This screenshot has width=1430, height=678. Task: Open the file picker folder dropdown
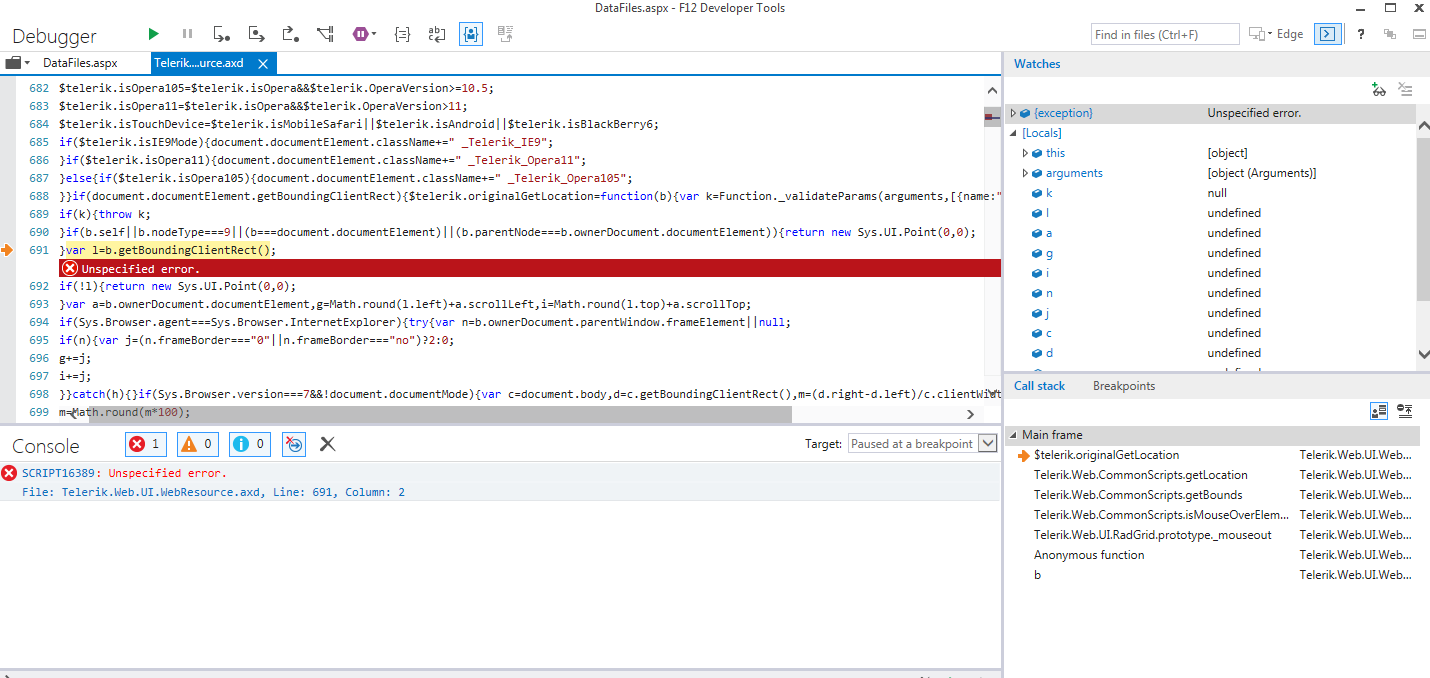[17, 63]
